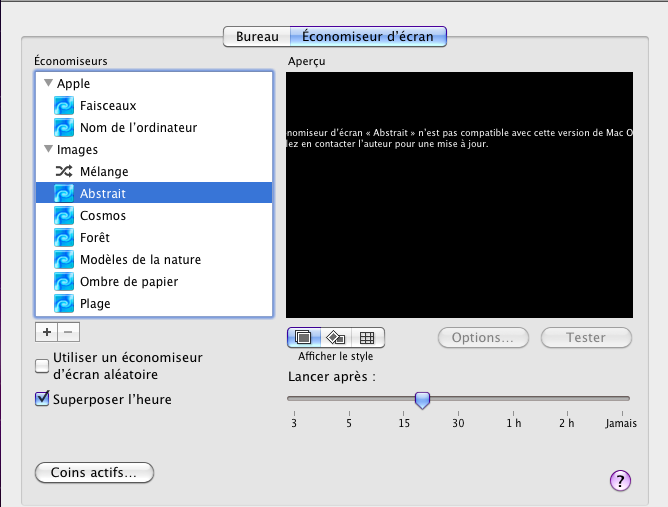Image resolution: width=668 pixels, height=507 pixels.
Task: Open help with the question mark button
Action: pyautogui.click(x=620, y=481)
